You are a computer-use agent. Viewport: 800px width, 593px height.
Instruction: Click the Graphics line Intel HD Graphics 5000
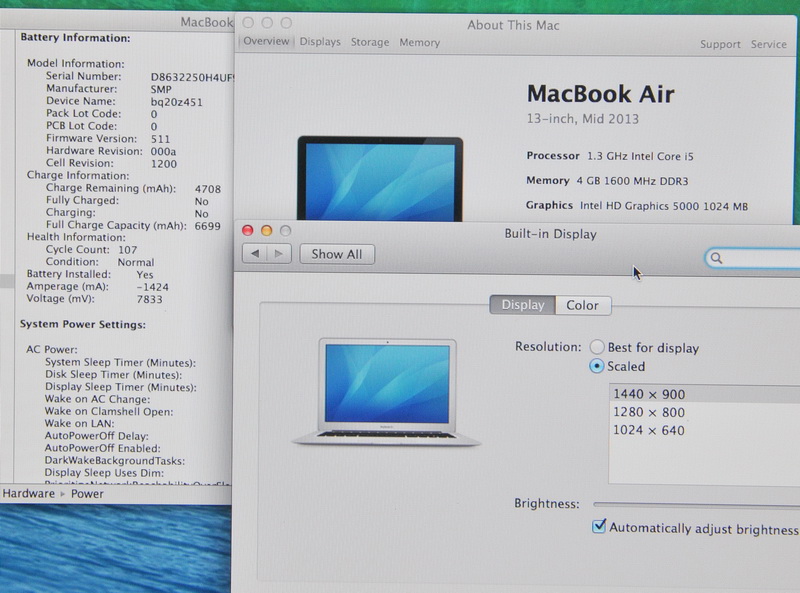point(637,206)
